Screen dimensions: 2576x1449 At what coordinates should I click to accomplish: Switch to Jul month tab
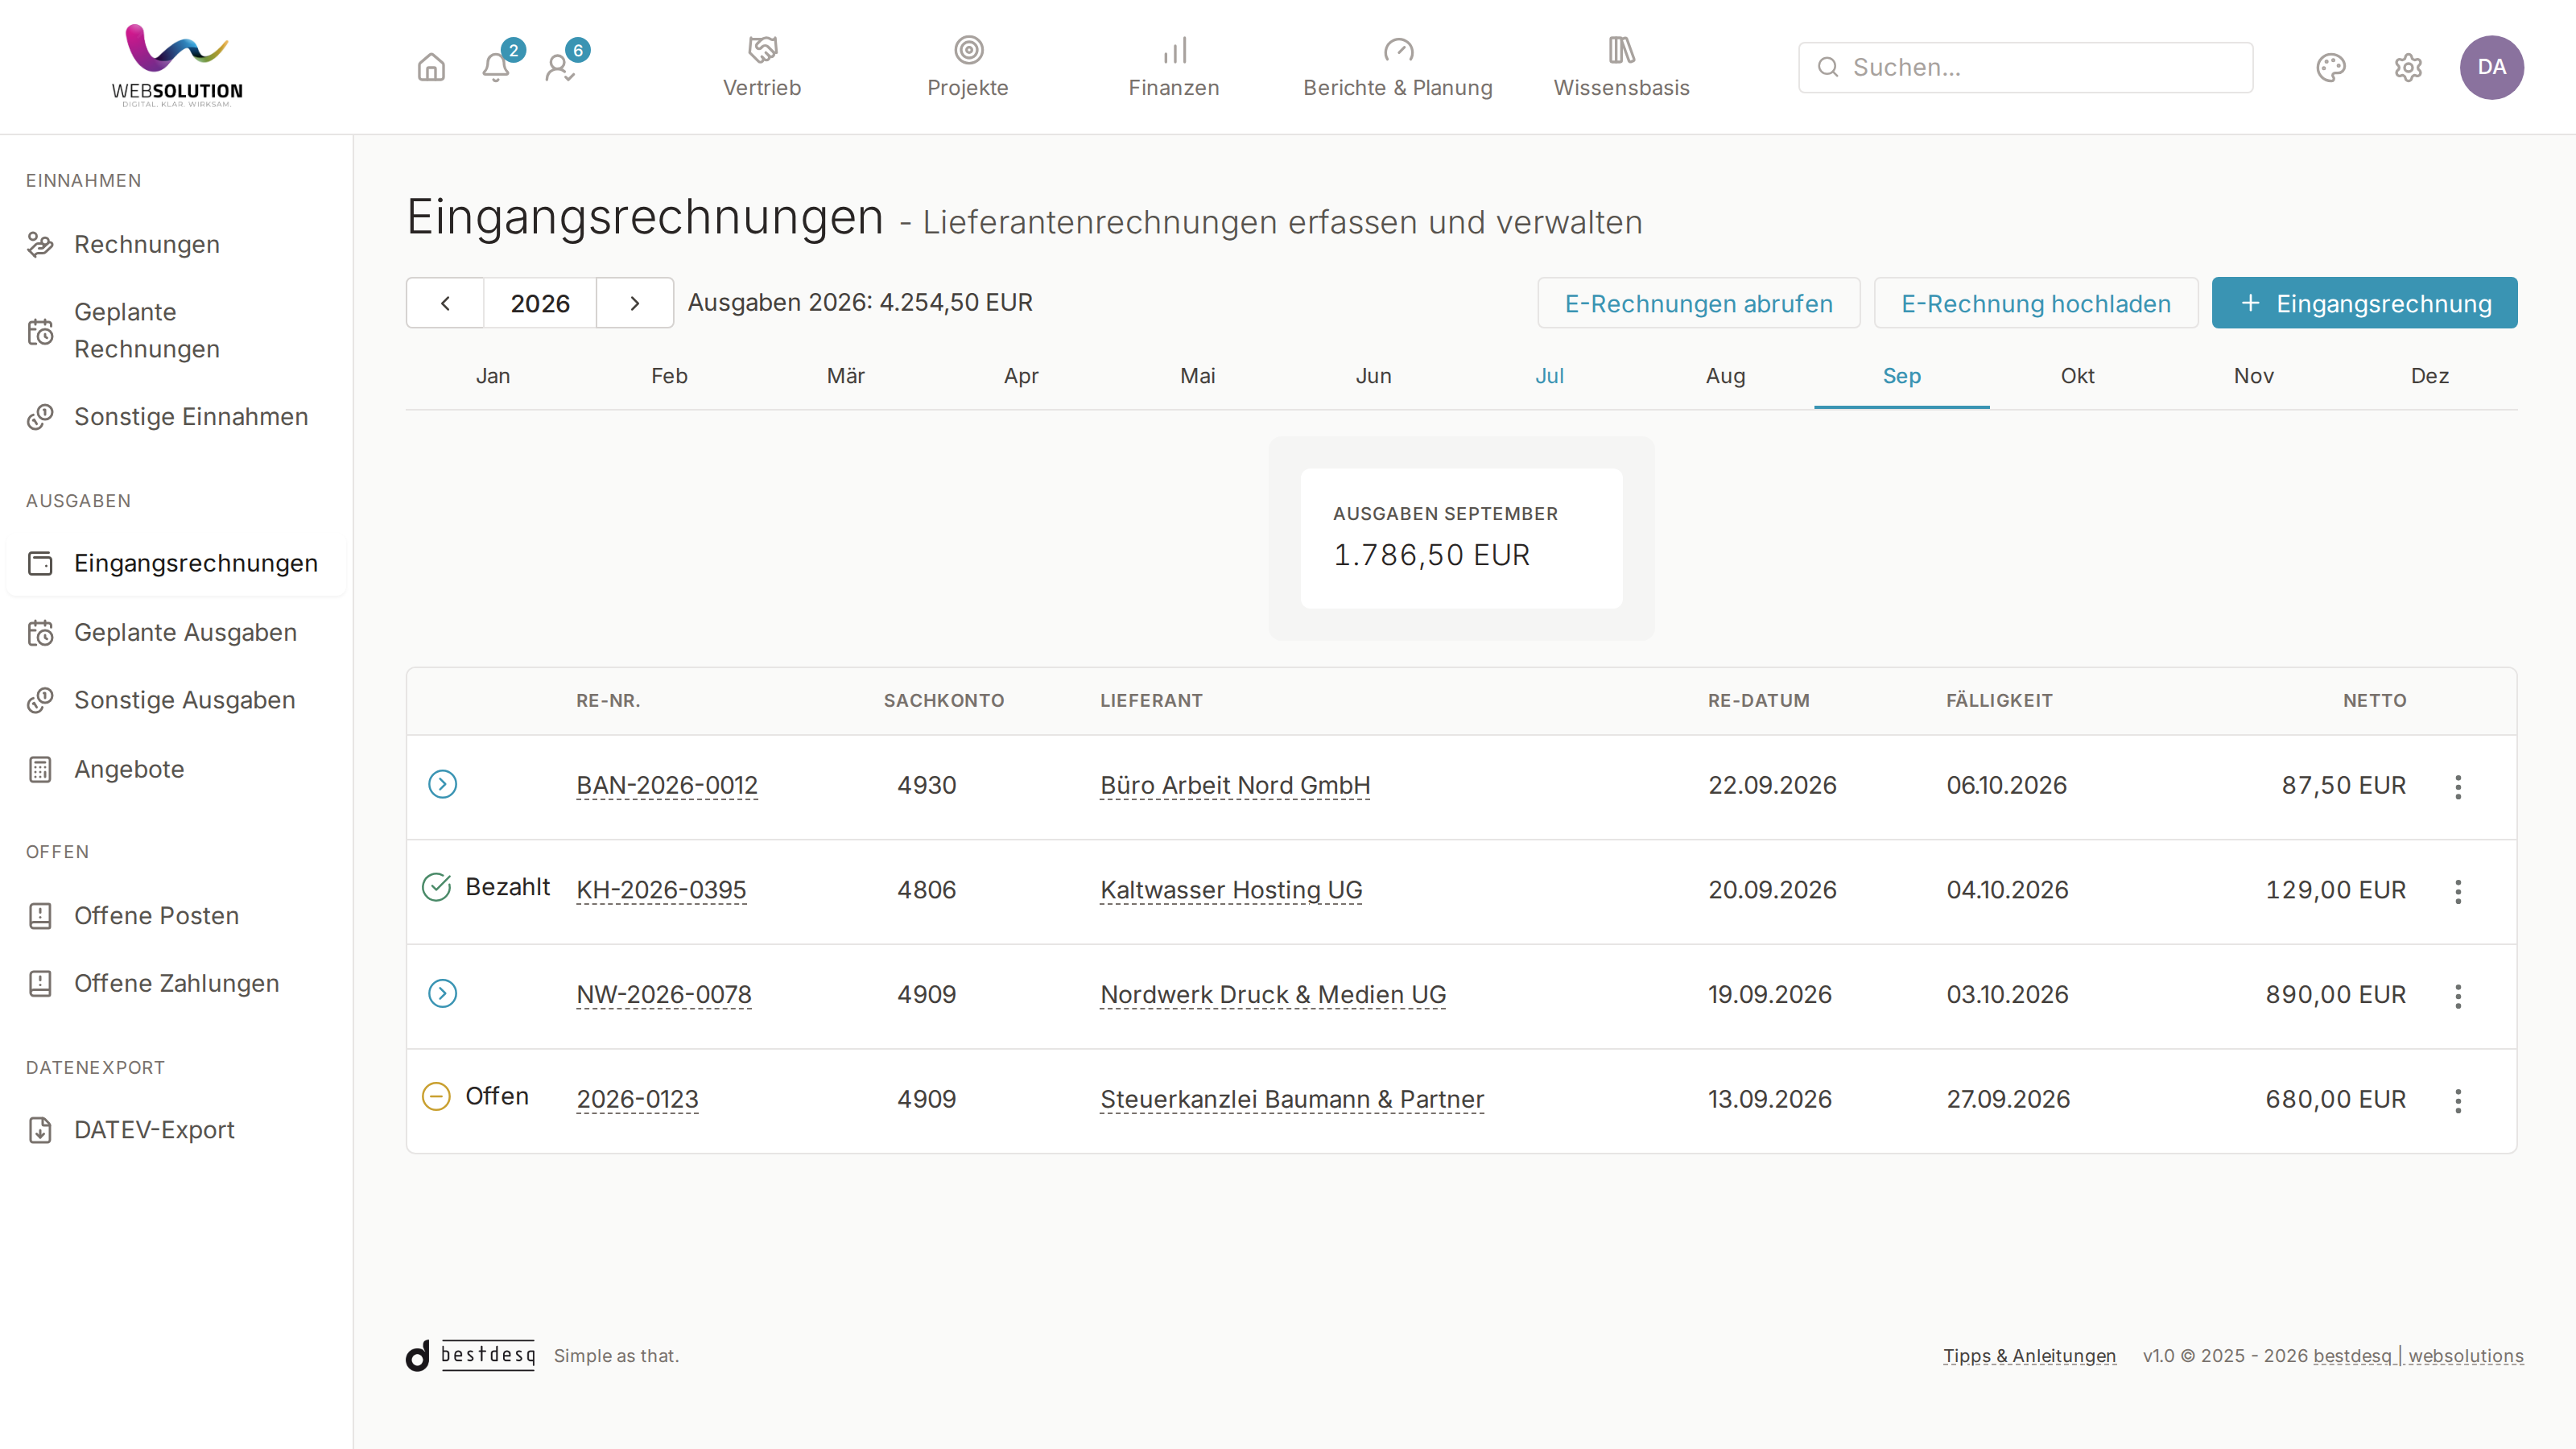(x=1549, y=376)
